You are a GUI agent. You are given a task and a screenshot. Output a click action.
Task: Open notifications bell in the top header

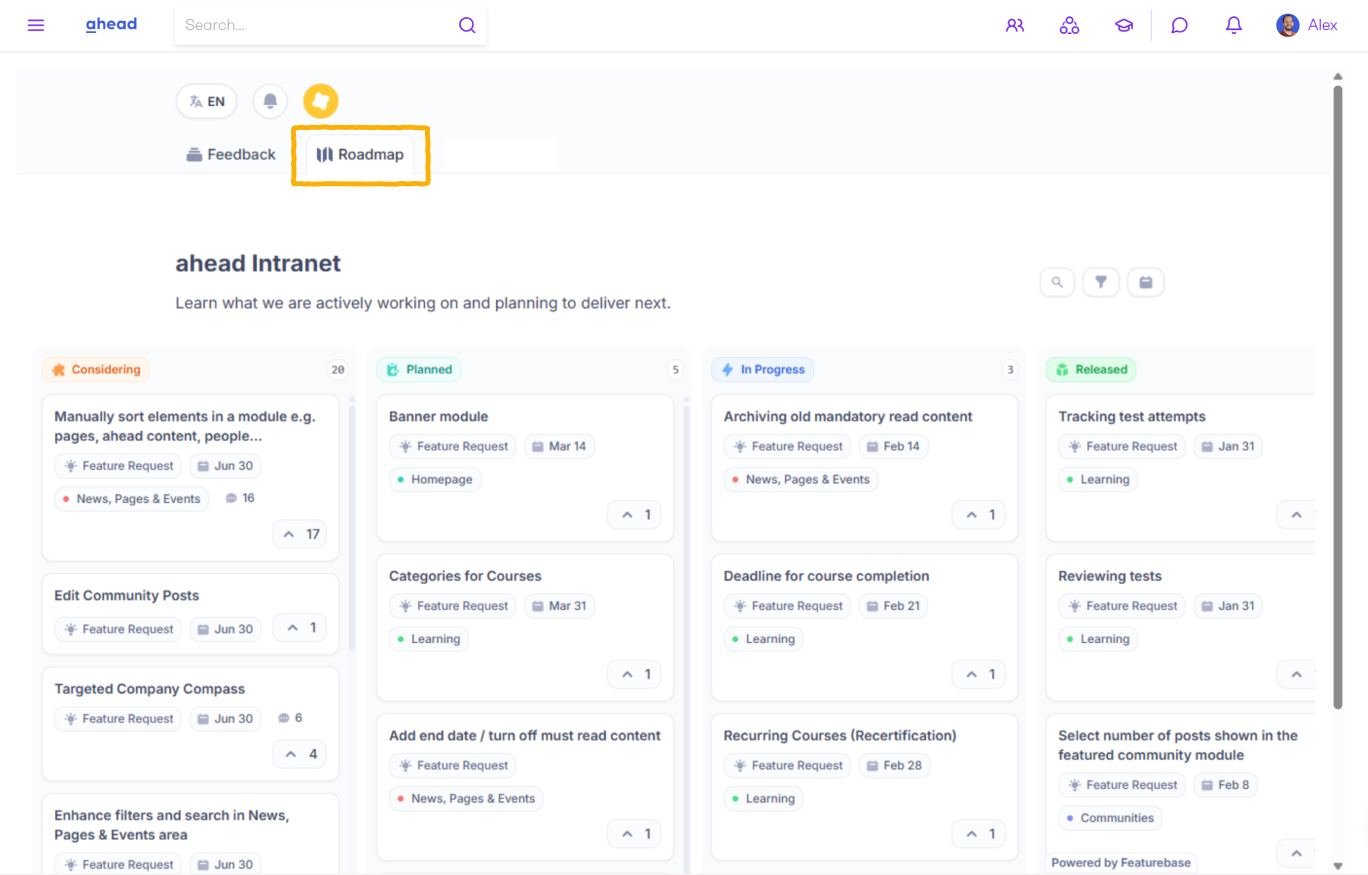click(1233, 25)
